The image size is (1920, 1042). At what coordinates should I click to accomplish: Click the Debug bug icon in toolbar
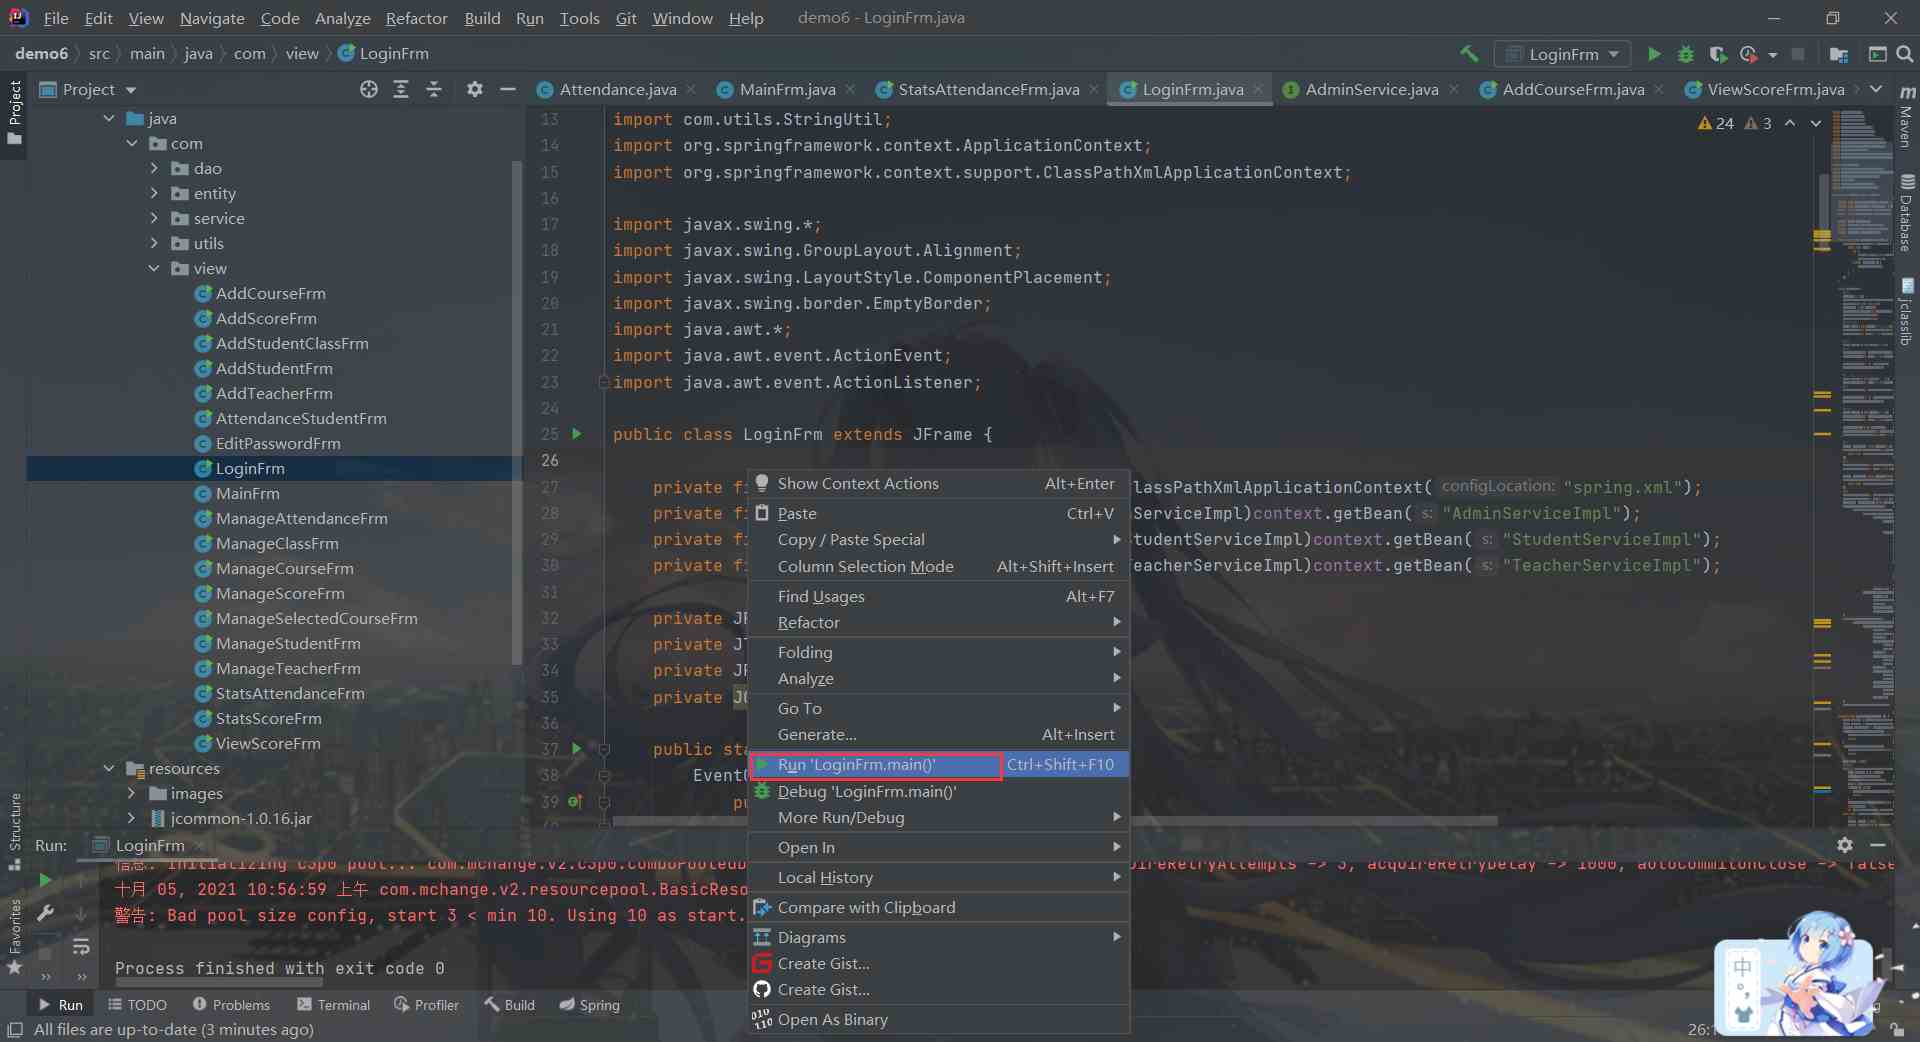point(1686,54)
